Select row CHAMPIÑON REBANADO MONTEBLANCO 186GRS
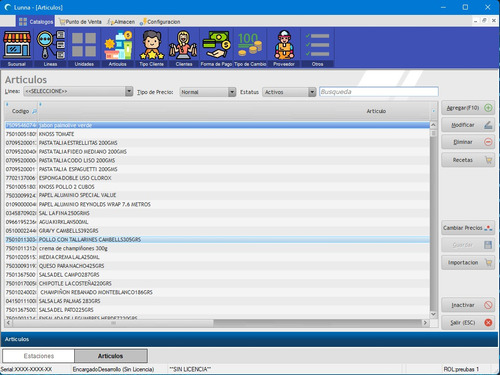The image size is (500, 375). click(x=217, y=292)
